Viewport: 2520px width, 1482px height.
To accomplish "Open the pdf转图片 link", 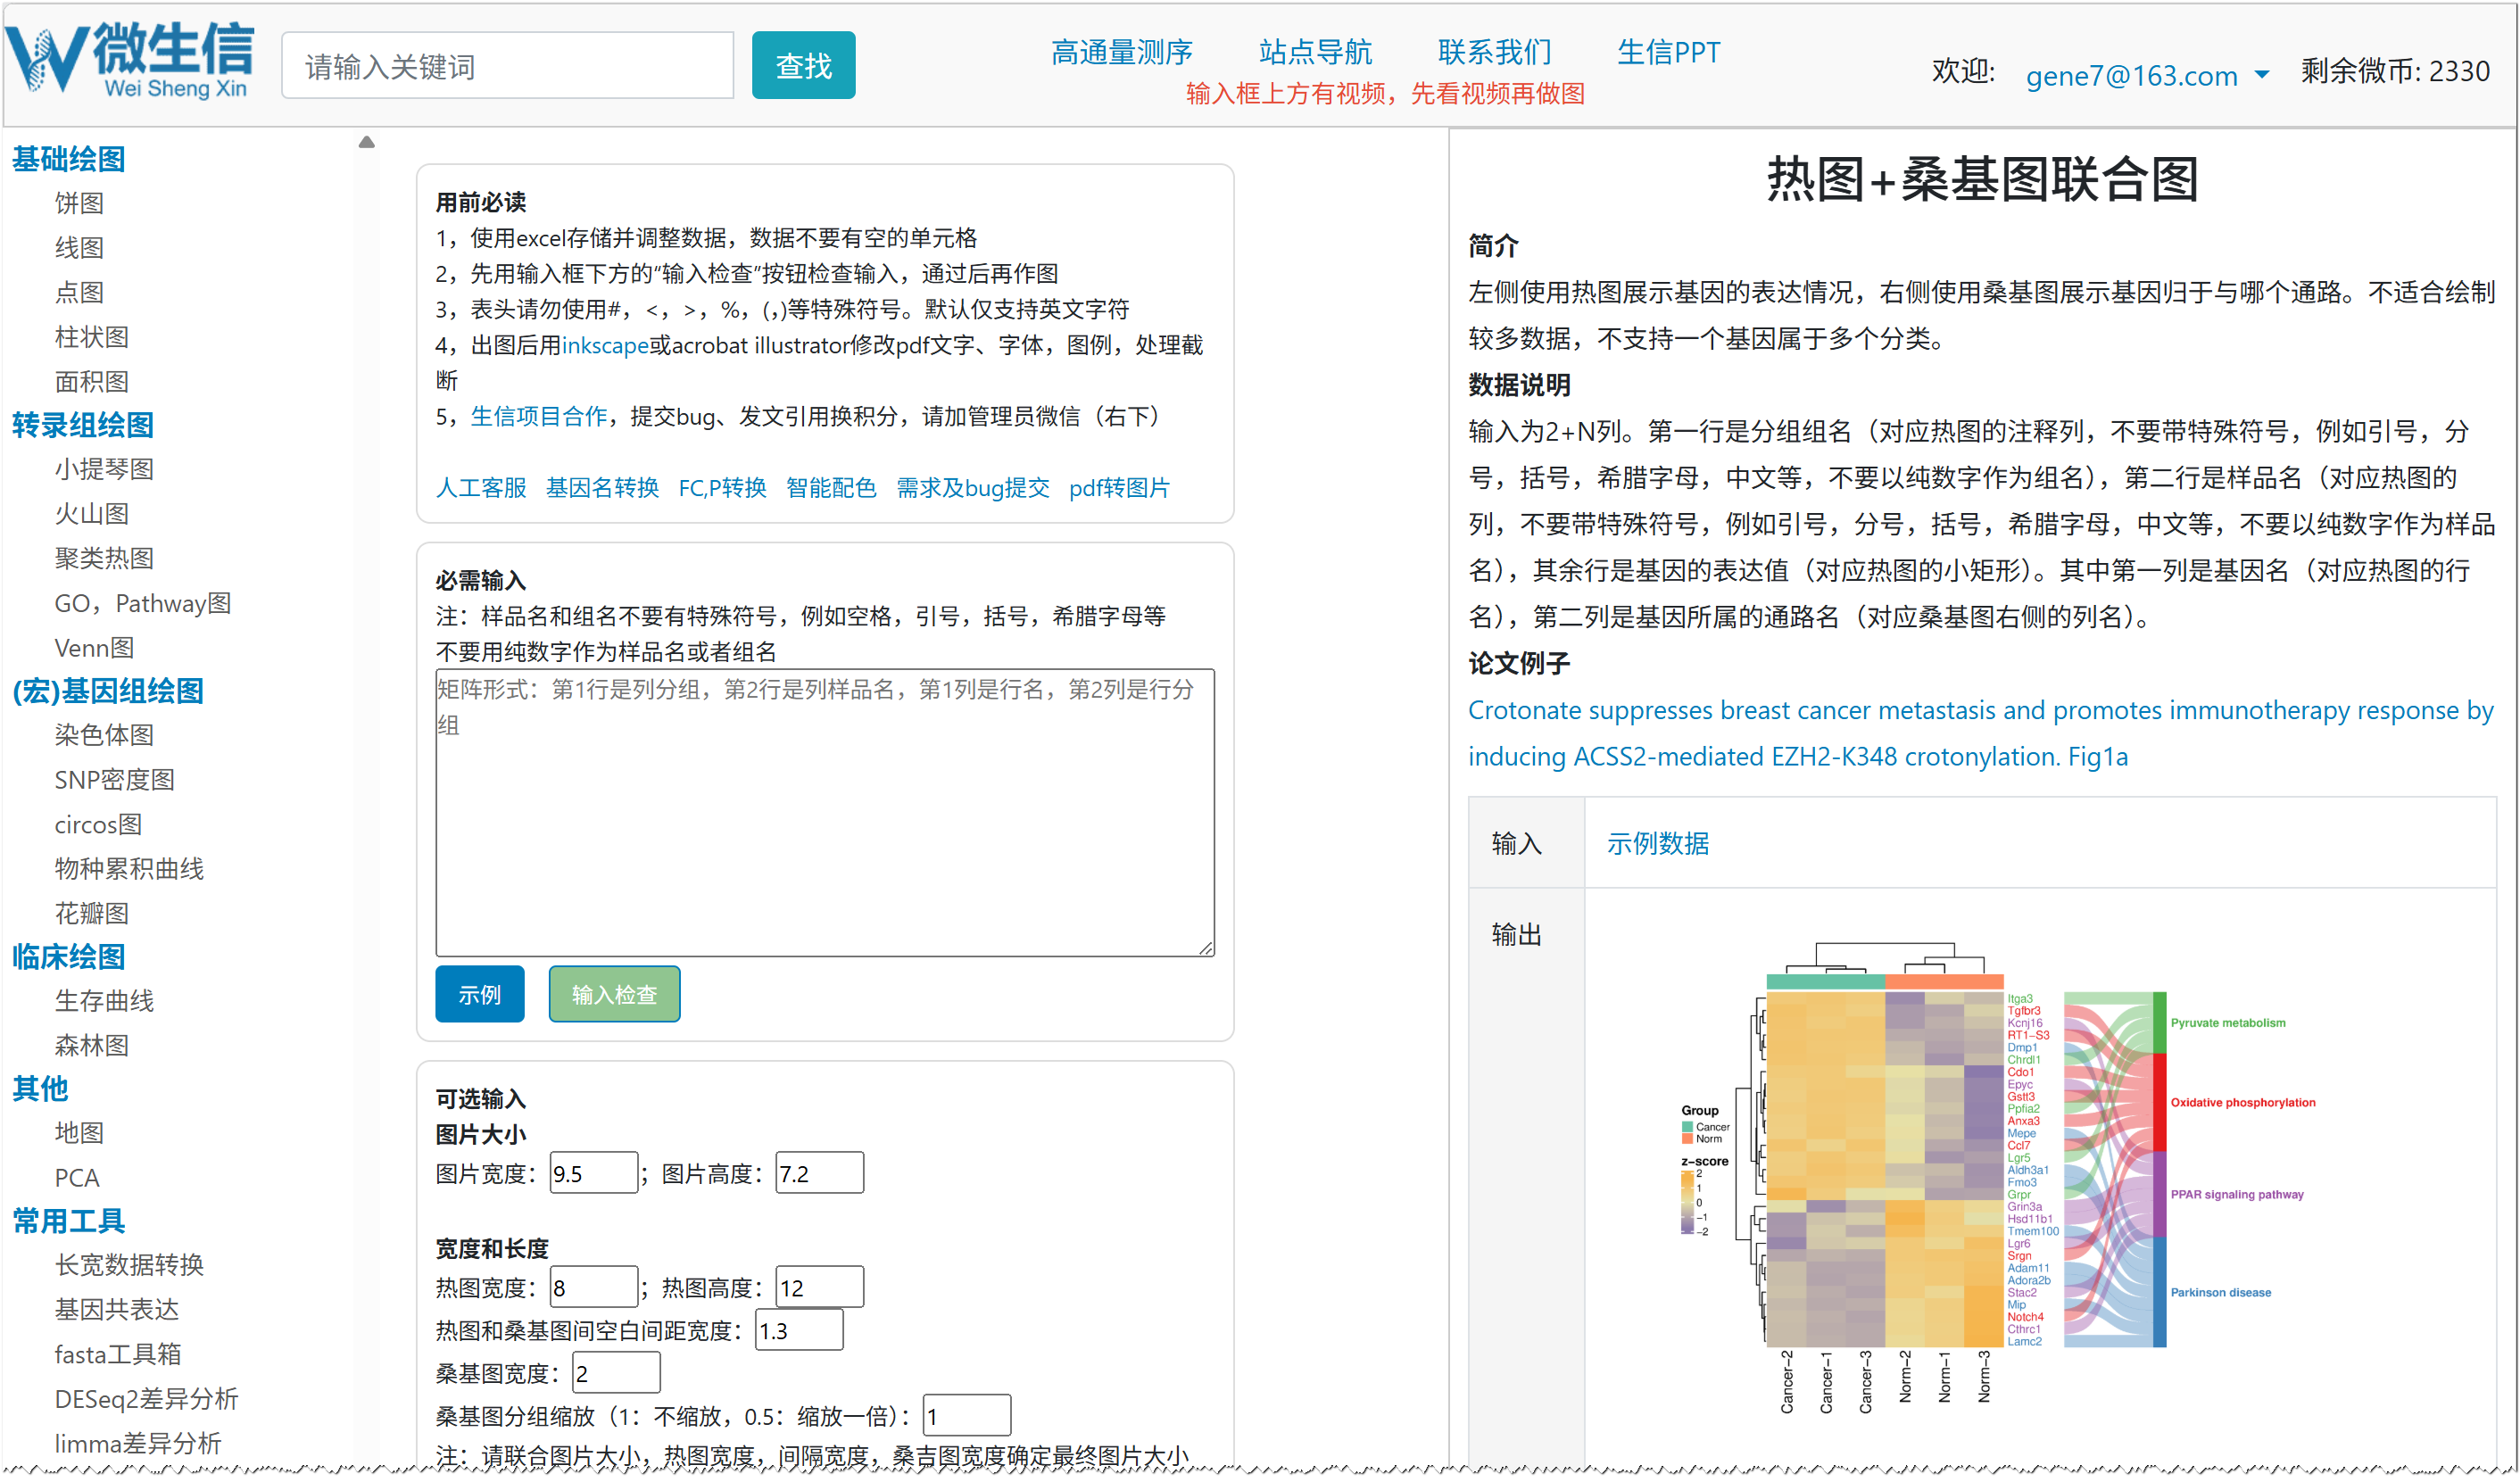I will (1118, 488).
